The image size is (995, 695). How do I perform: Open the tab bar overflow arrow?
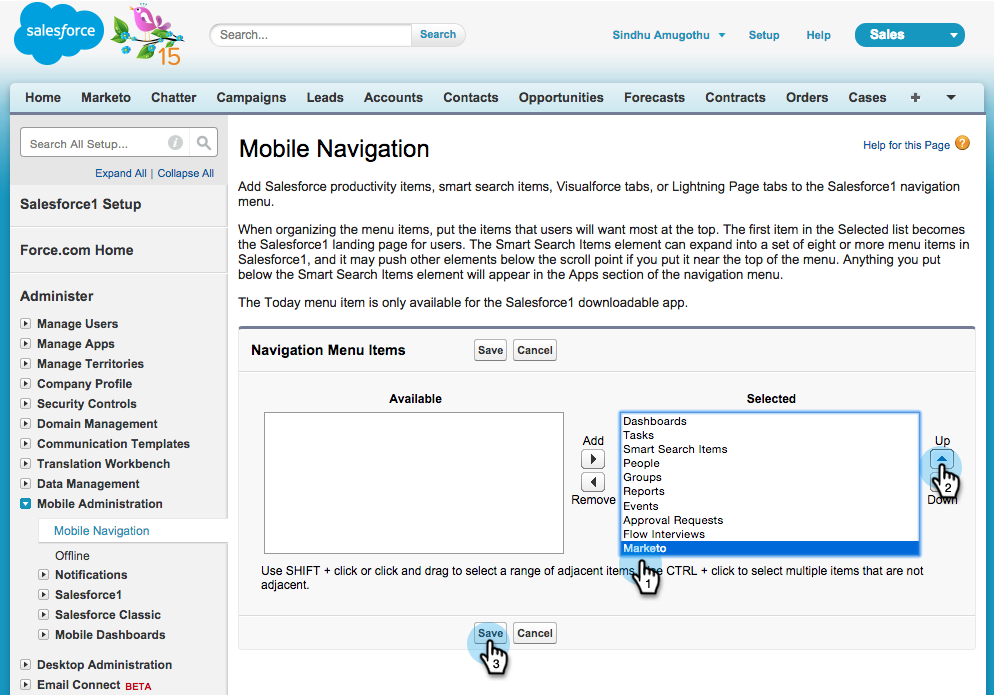click(951, 98)
